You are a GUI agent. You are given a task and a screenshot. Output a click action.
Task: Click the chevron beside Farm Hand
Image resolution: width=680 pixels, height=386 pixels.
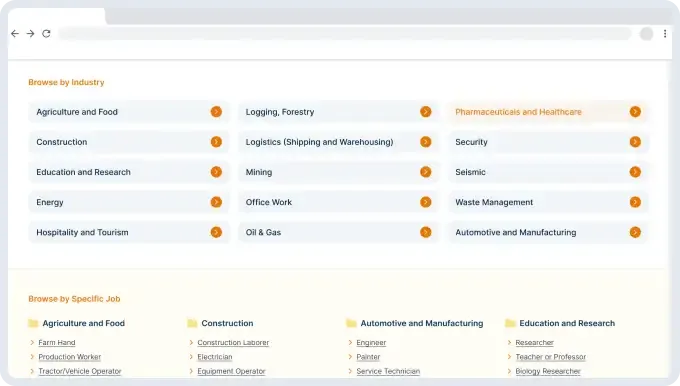pyautogui.click(x=32, y=343)
